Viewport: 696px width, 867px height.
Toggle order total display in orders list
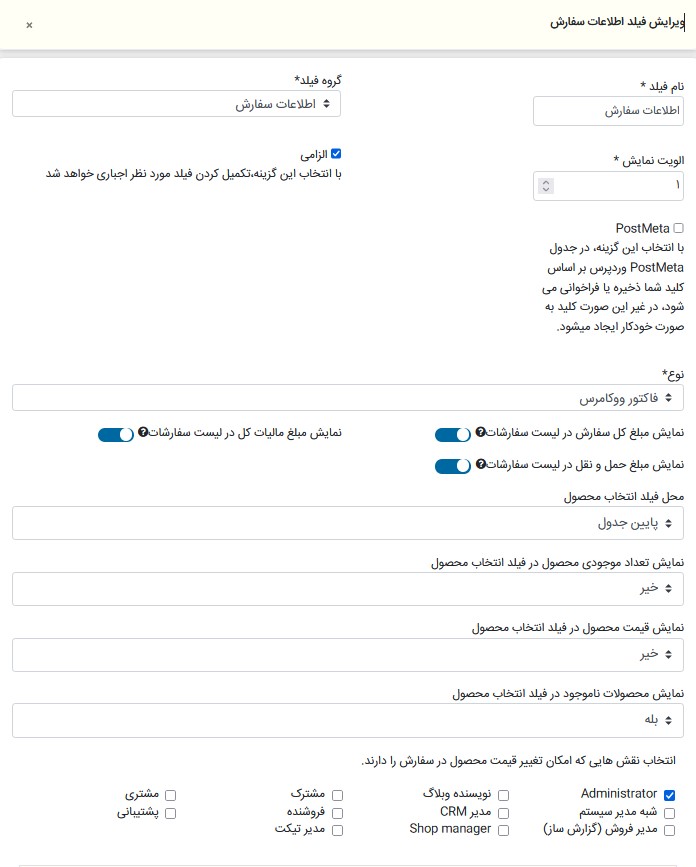(x=453, y=434)
